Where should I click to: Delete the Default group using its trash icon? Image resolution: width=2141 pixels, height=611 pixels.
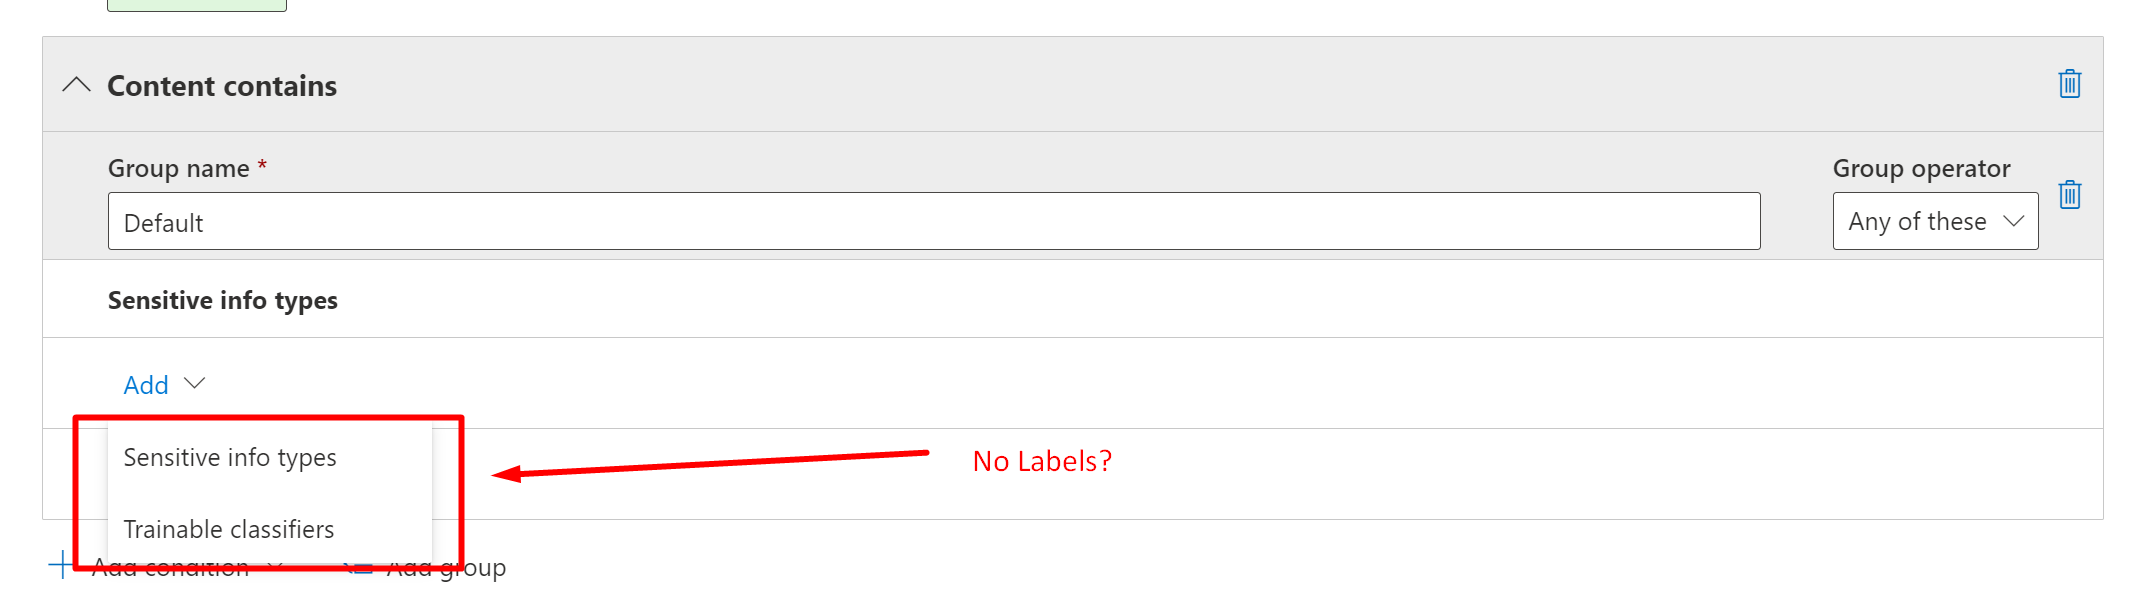coord(2069,194)
